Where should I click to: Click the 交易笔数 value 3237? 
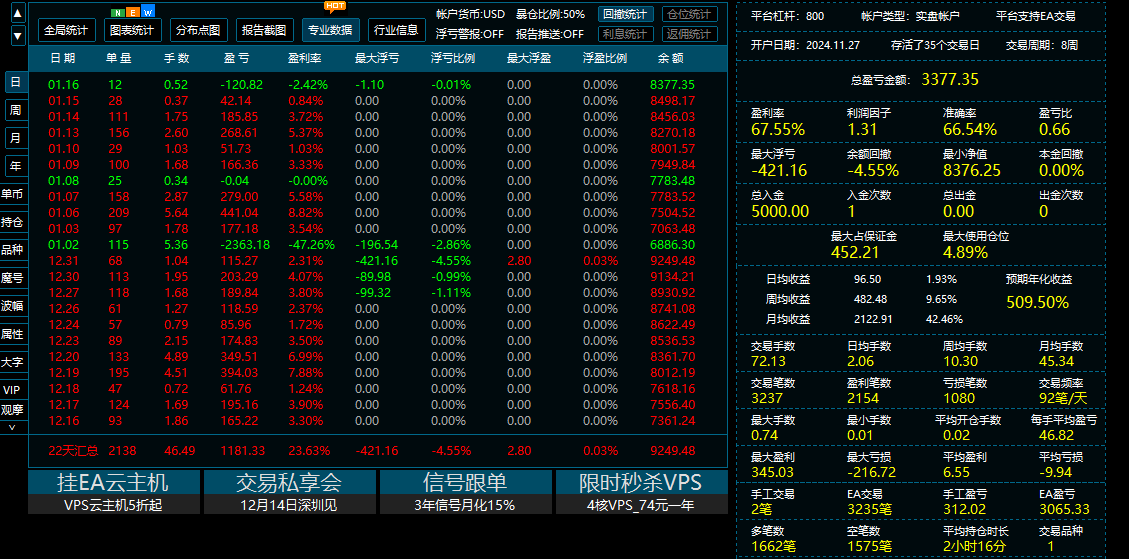click(767, 398)
